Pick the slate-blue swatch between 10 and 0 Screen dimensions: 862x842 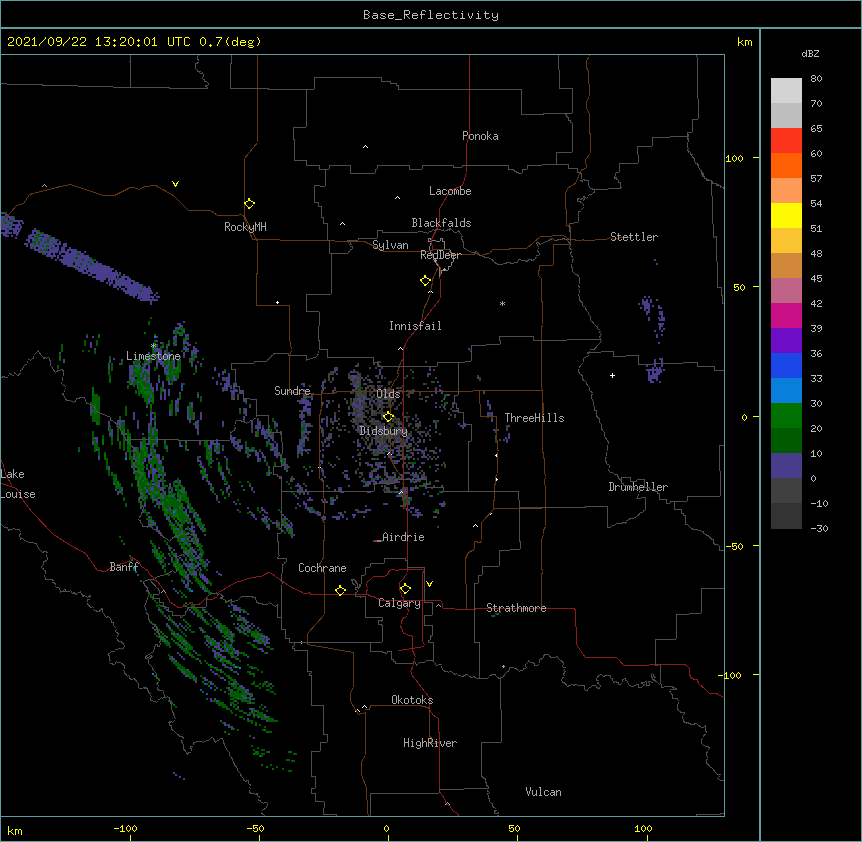(x=786, y=466)
